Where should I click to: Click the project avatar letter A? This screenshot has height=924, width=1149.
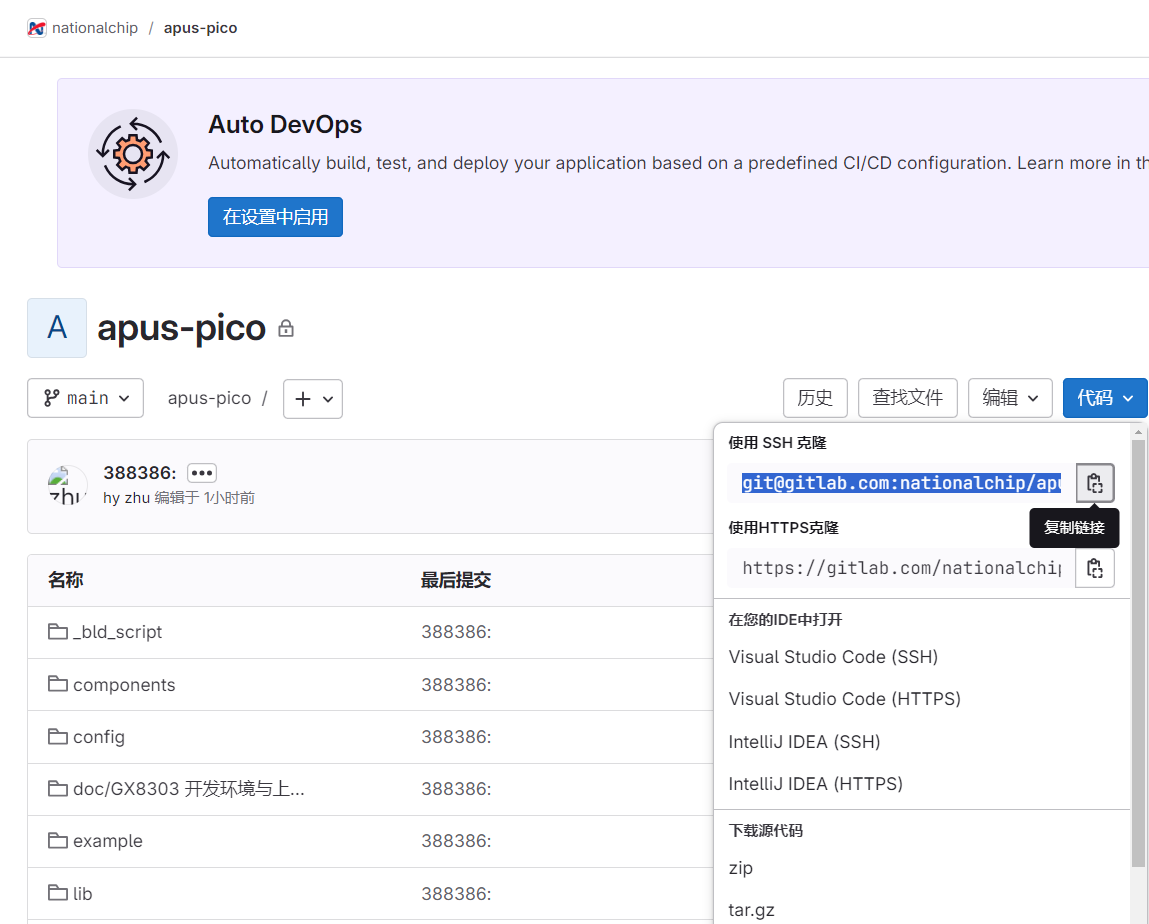point(57,328)
